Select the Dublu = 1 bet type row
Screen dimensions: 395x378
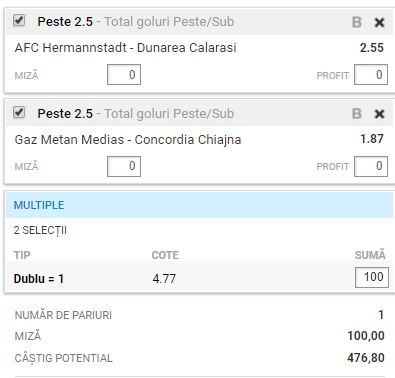pyautogui.click(x=199, y=277)
